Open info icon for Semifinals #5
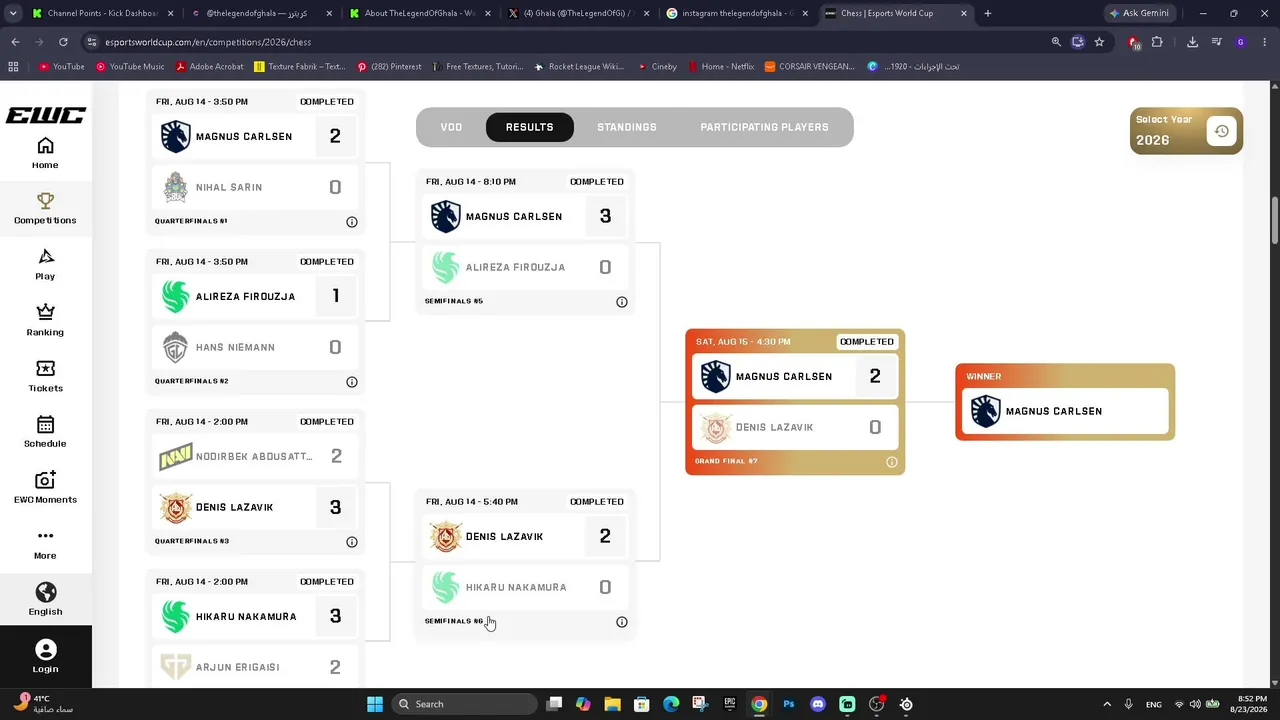This screenshot has width=1280, height=720. (622, 302)
